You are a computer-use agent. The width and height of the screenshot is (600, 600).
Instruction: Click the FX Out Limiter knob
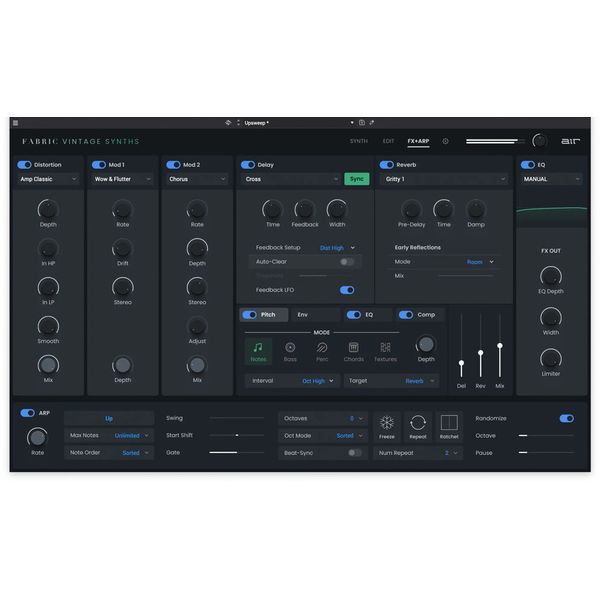point(551,359)
